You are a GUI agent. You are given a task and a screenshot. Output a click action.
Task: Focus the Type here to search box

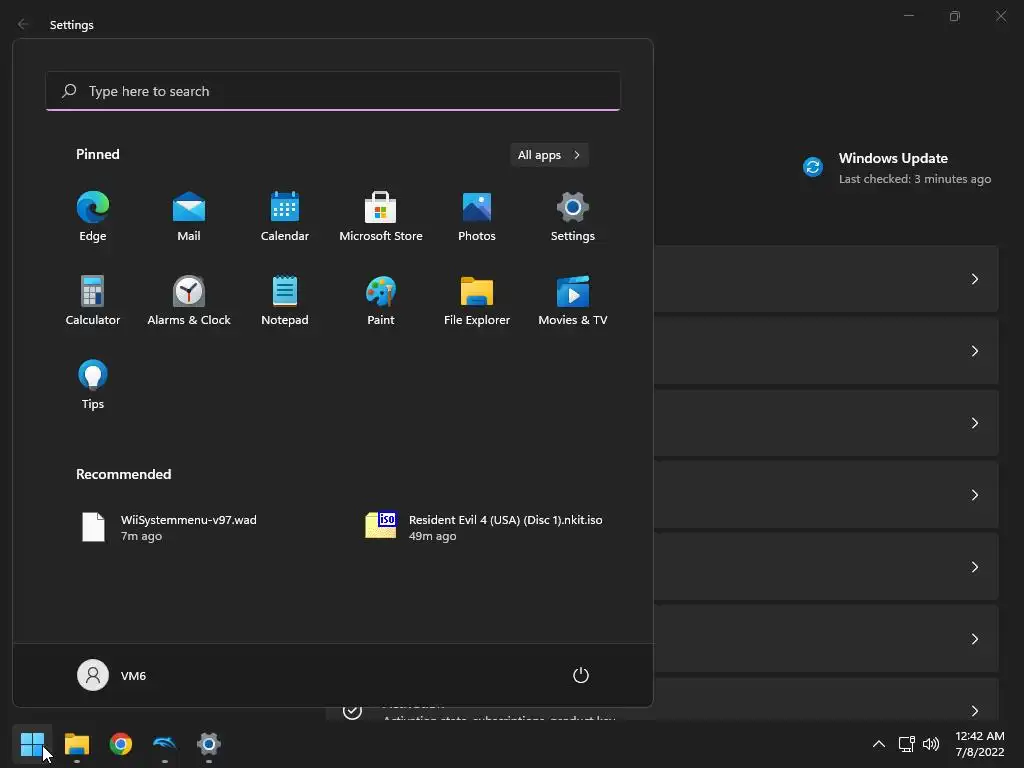(x=333, y=91)
